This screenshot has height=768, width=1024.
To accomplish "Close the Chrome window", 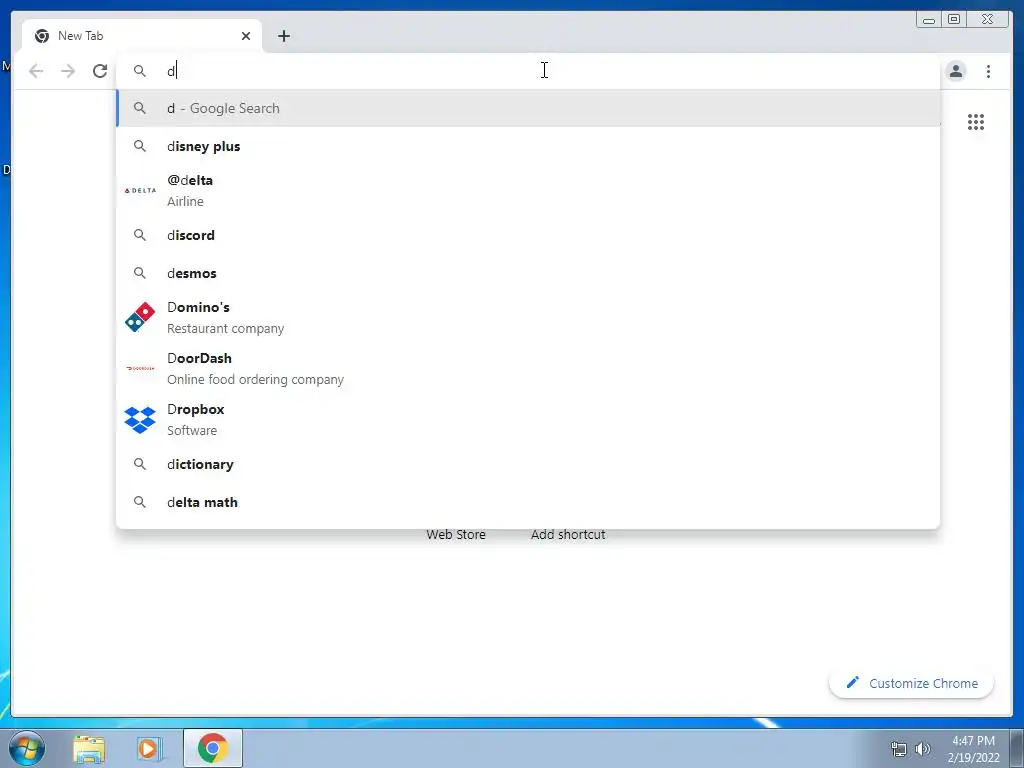I will point(988,20).
